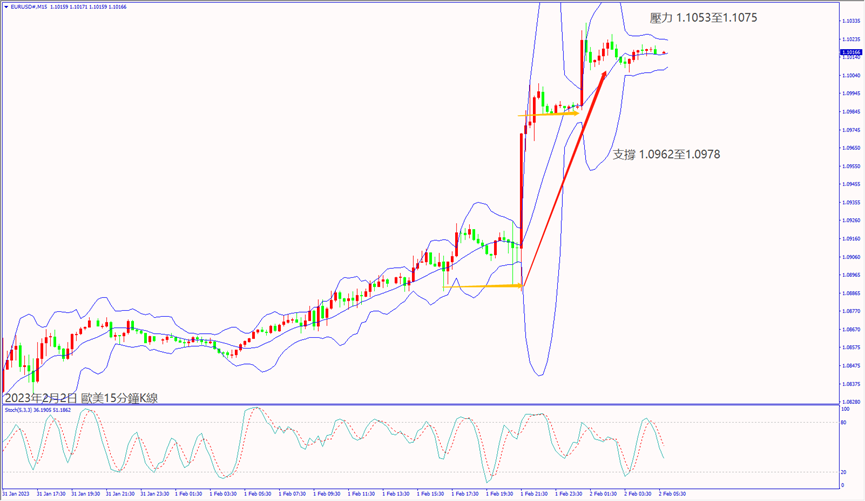Select the resistance annotation 壓力 1.1053至1.1075
Screen dimensions: 865x501
point(683,17)
